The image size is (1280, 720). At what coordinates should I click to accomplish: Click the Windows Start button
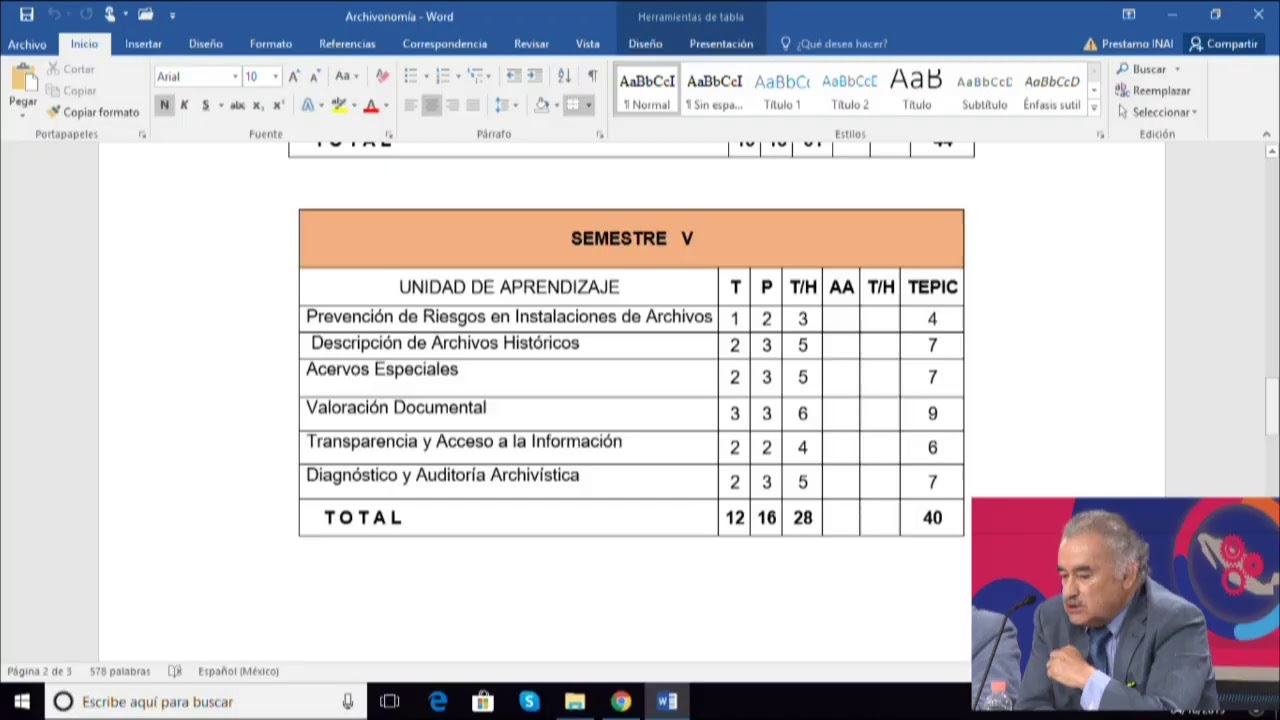click(22, 702)
